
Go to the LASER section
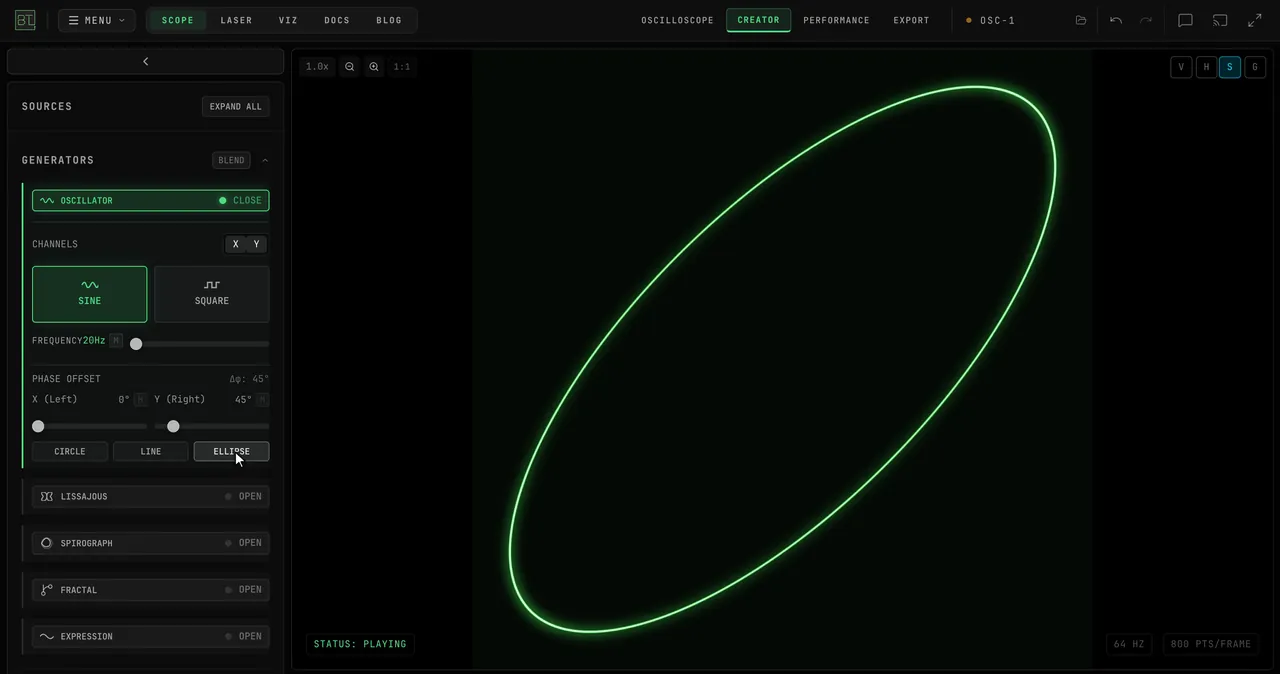click(236, 20)
